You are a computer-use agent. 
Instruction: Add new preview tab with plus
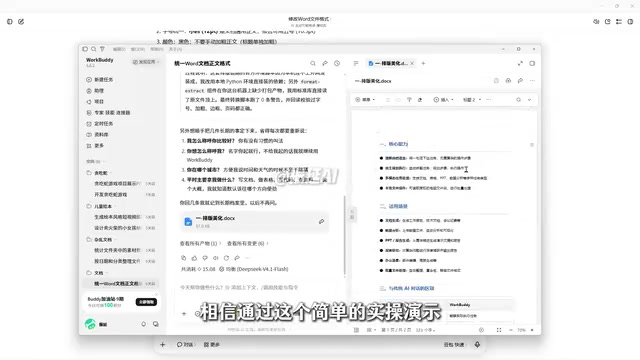point(423,63)
